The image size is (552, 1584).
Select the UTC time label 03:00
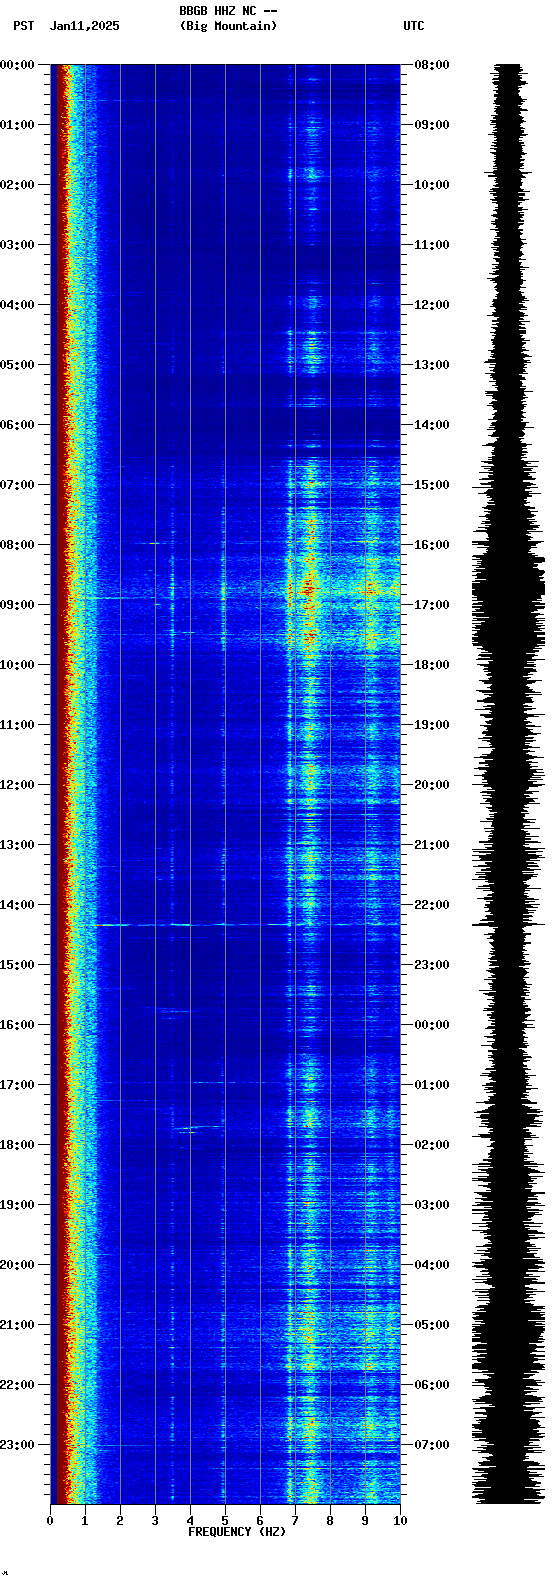pyautogui.click(x=432, y=1205)
